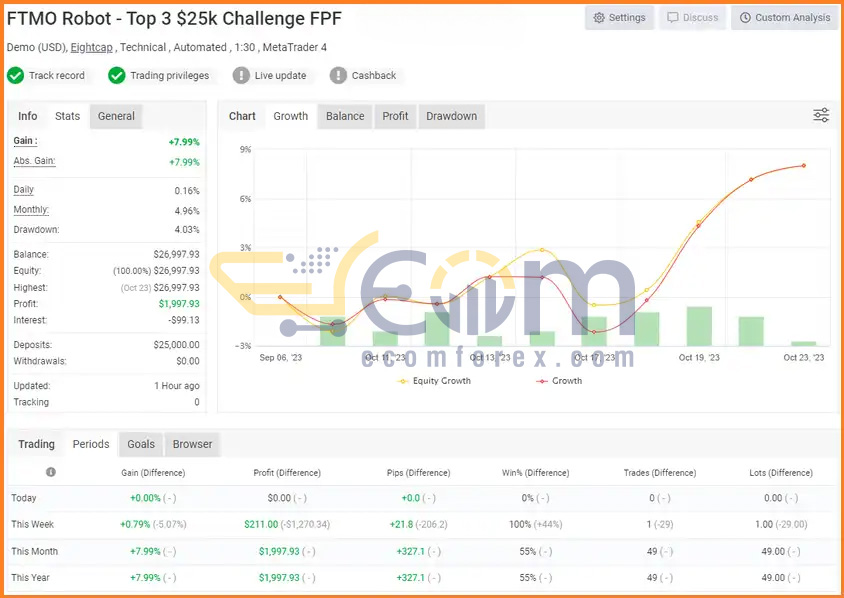The image size is (844, 598).
Task: Click This Week pips +21.8
Action: [x=401, y=524]
